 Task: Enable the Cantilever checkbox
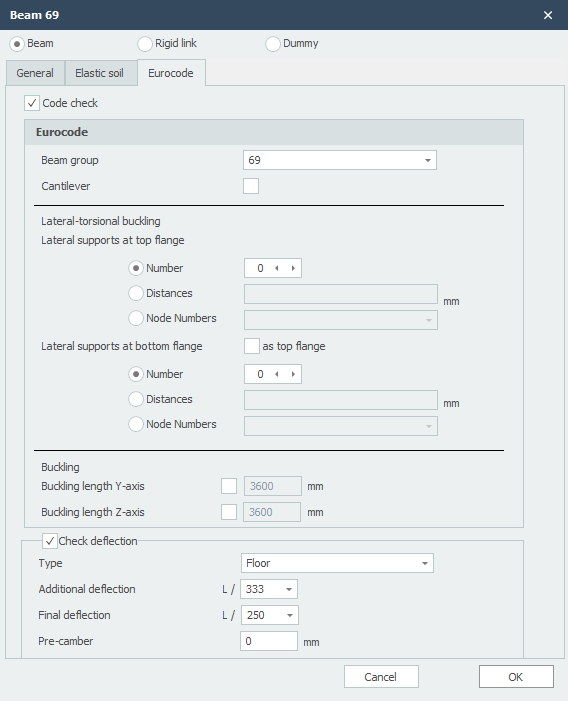[x=251, y=186]
